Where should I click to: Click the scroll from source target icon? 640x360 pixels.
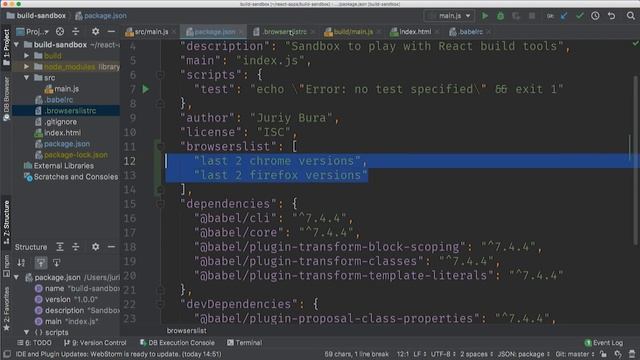pos(60,31)
